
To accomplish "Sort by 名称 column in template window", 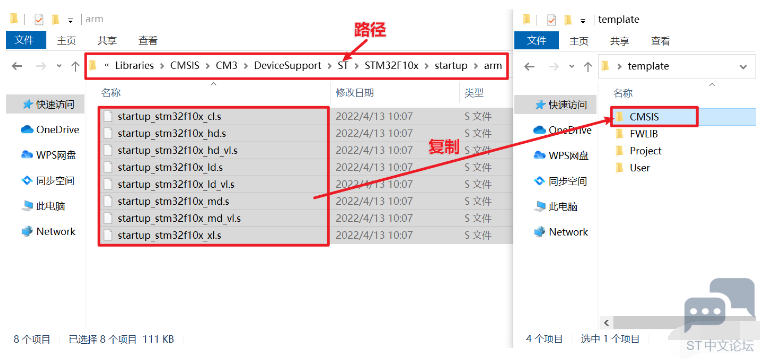I will [623, 93].
